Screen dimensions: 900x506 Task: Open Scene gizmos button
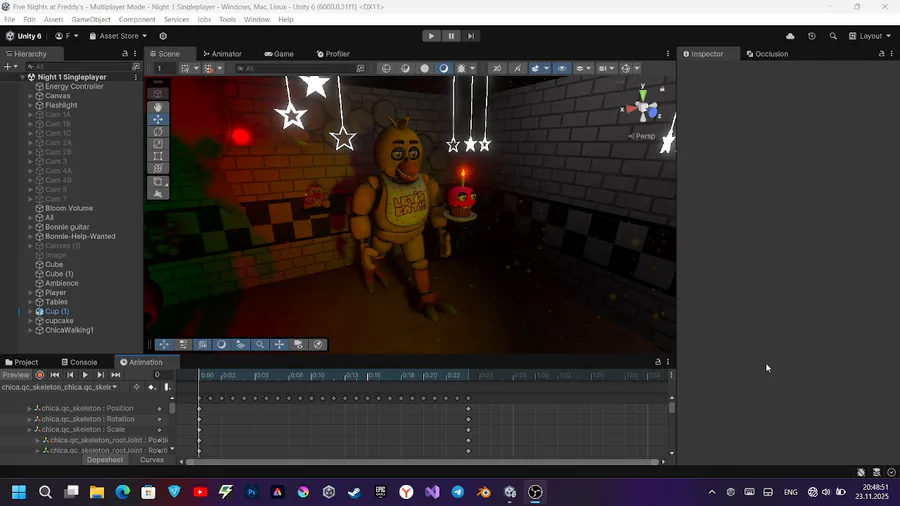[626, 68]
